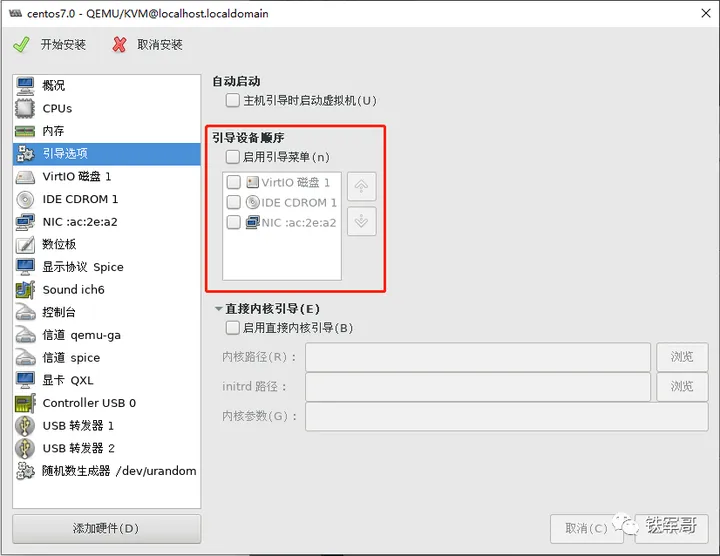Select NIC :ac:2e:a2 text in hardware list
This screenshot has width=720, height=556.
pyautogui.click(x=80, y=222)
